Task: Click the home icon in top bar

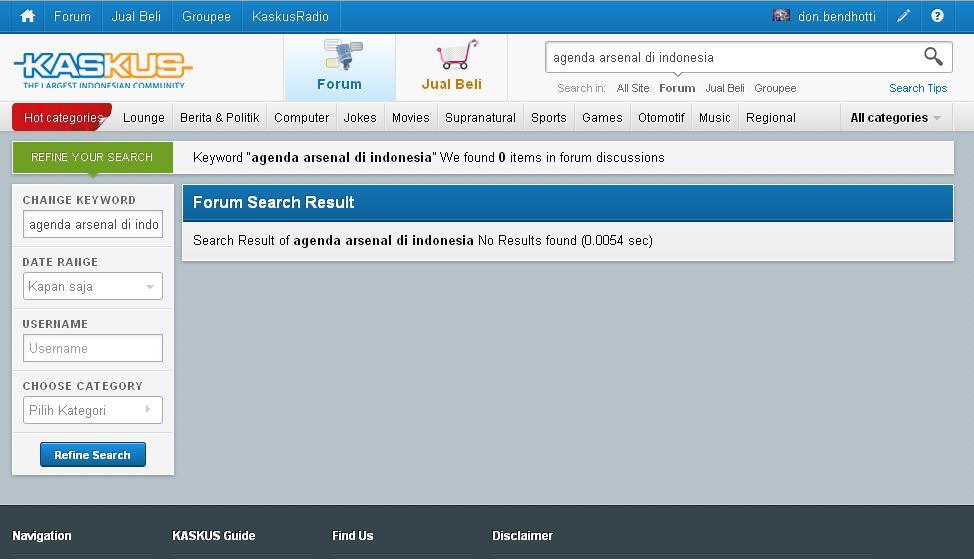Action: [x=27, y=16]
